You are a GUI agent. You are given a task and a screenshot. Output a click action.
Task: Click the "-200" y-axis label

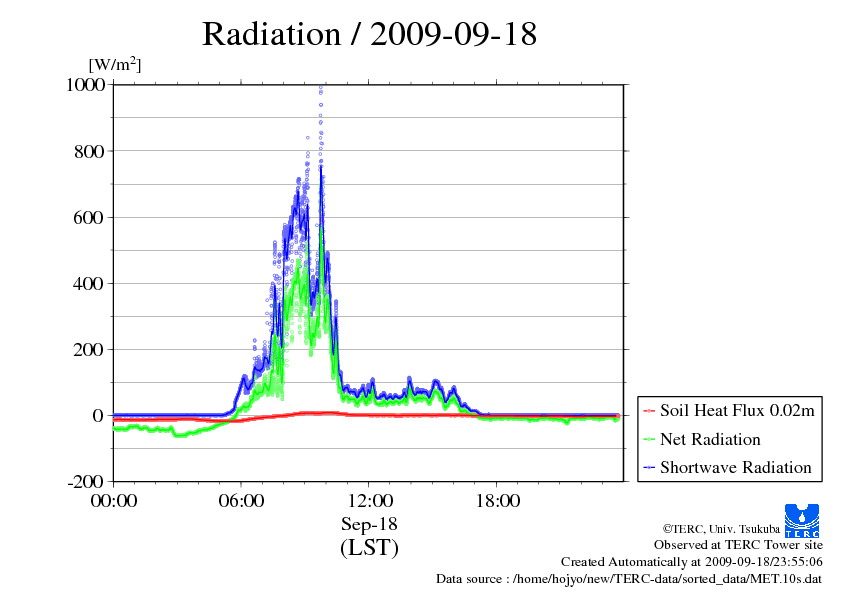[86, 482]
